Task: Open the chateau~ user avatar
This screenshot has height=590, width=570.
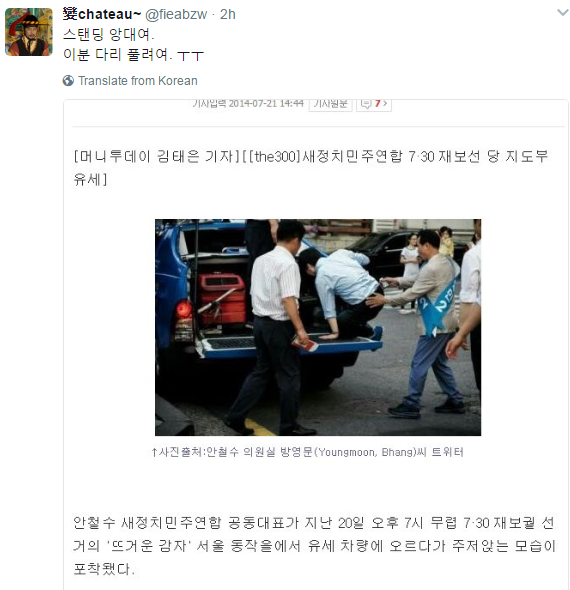Action: click(29, 32)
